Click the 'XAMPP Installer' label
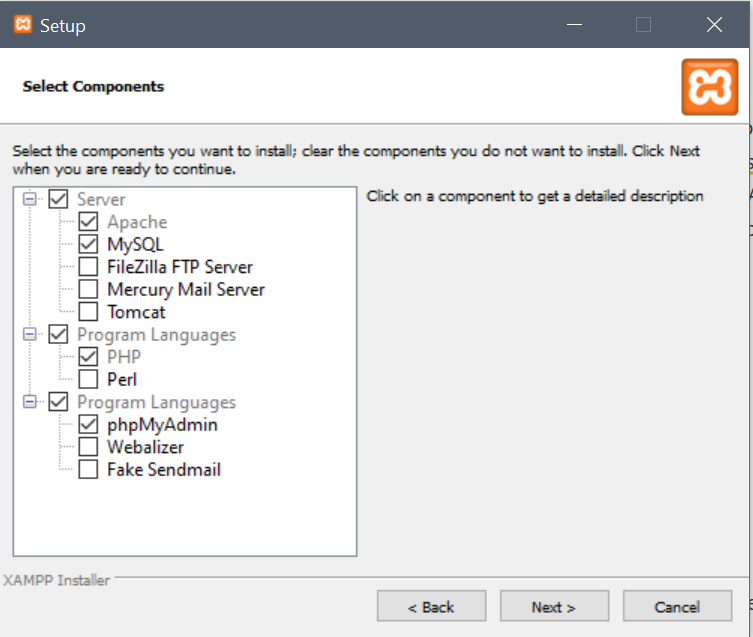753x637 pixels. [x=57, y=580]
